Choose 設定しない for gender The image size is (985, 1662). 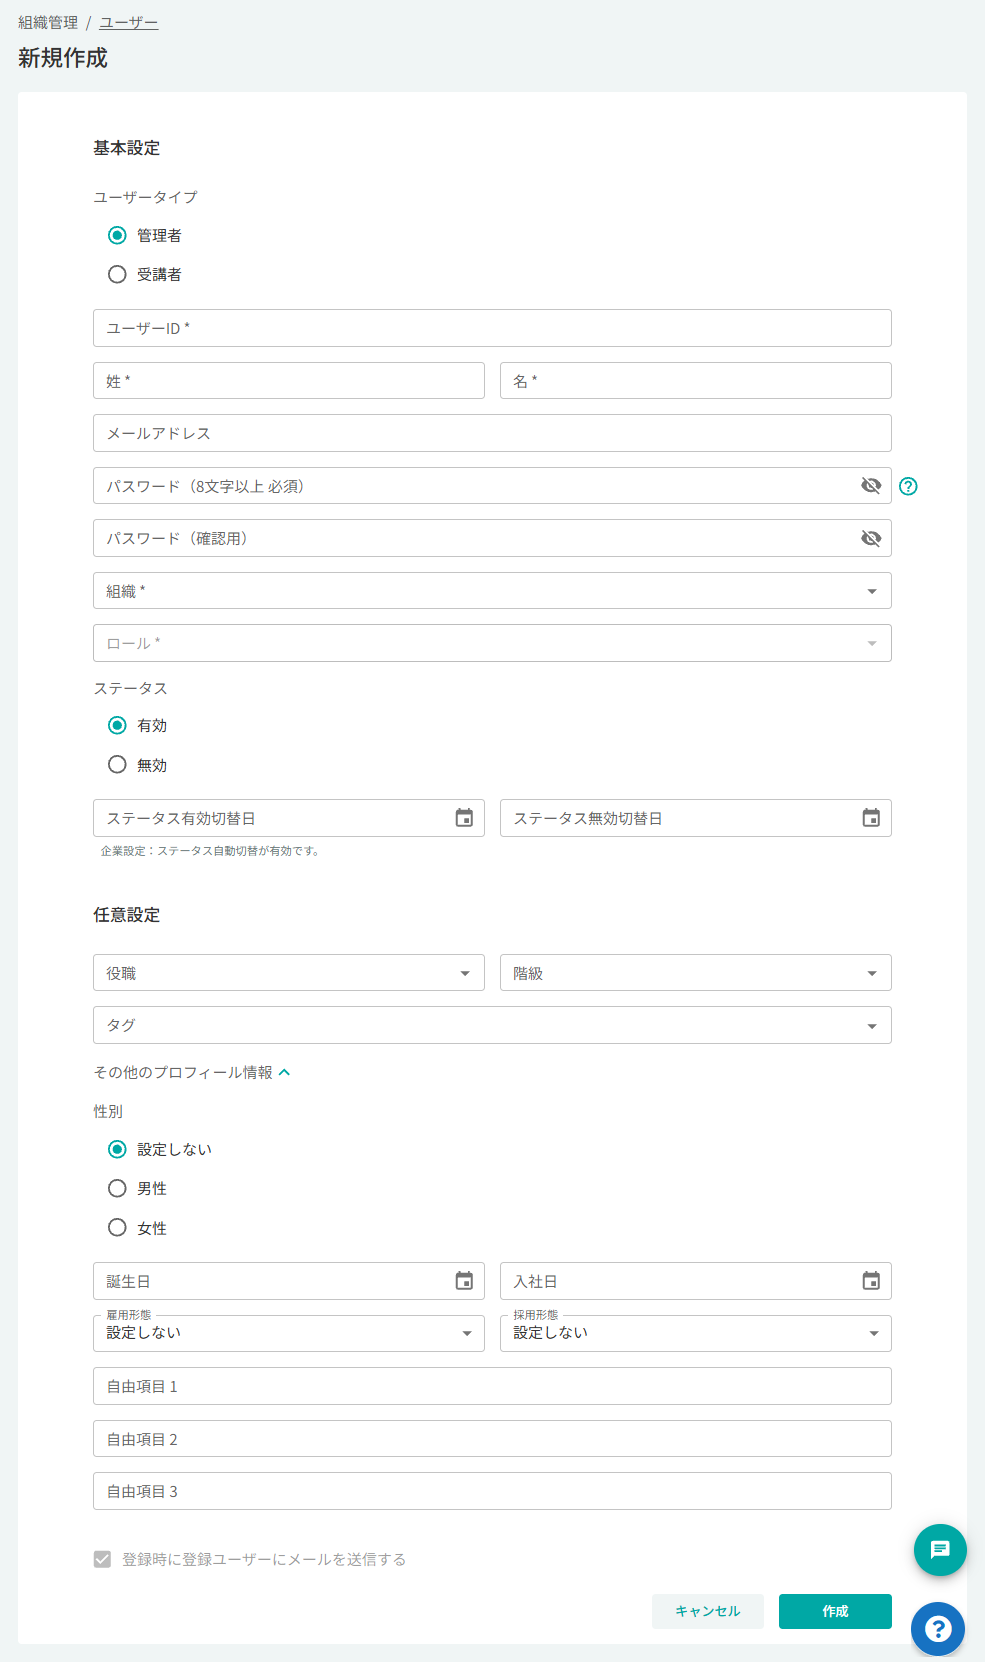point(117,1149)
